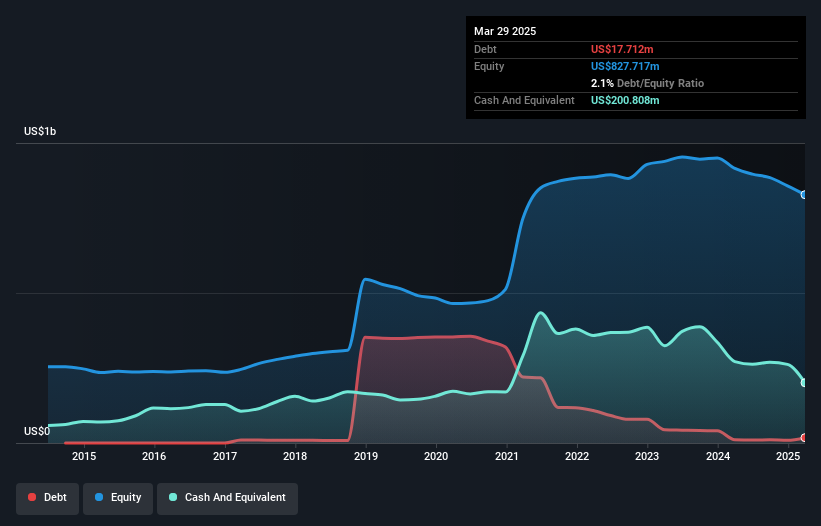Select the 2015 x-axis label
Screen dimensions: 821x526
[84, 456]
